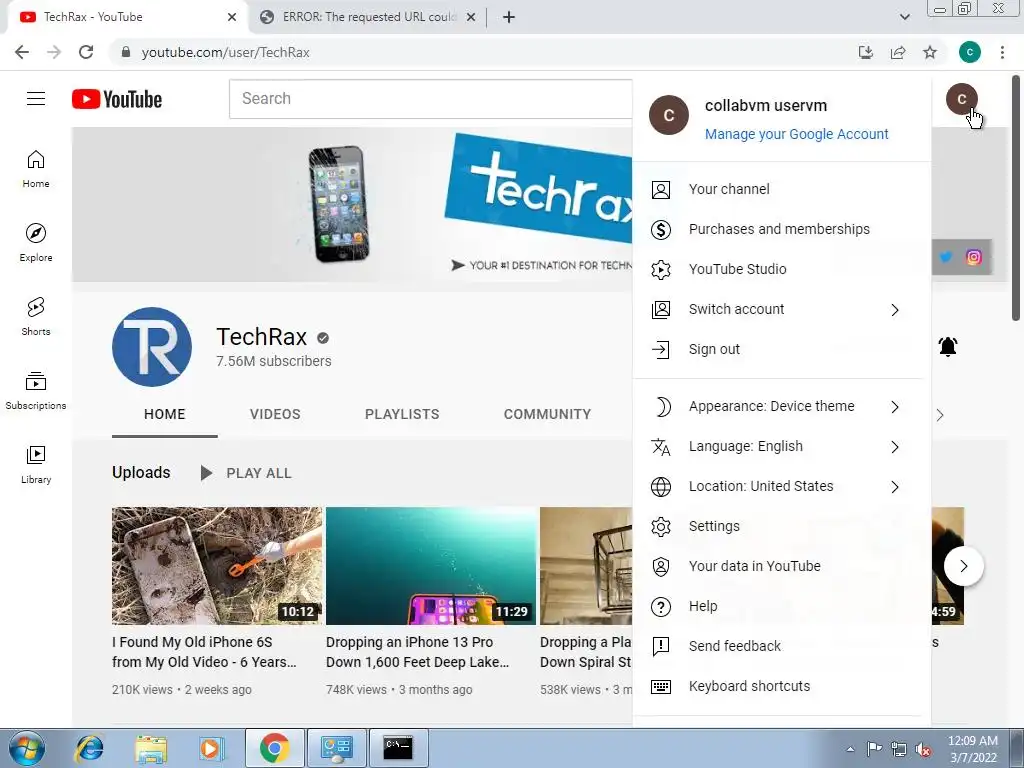Click the install app icon in the address bar
This screenshot has width=1024, height=768.
click(x=866, y=52)
